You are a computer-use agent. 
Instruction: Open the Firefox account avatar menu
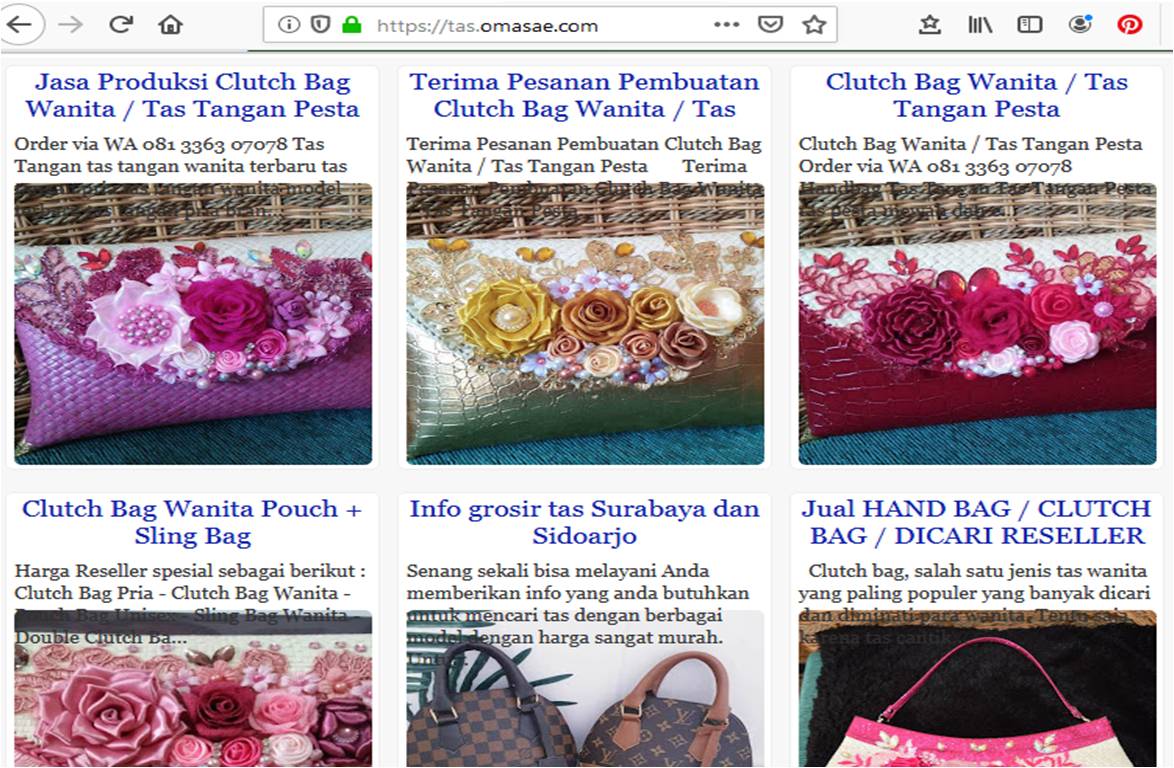[x=1080, y=25]
